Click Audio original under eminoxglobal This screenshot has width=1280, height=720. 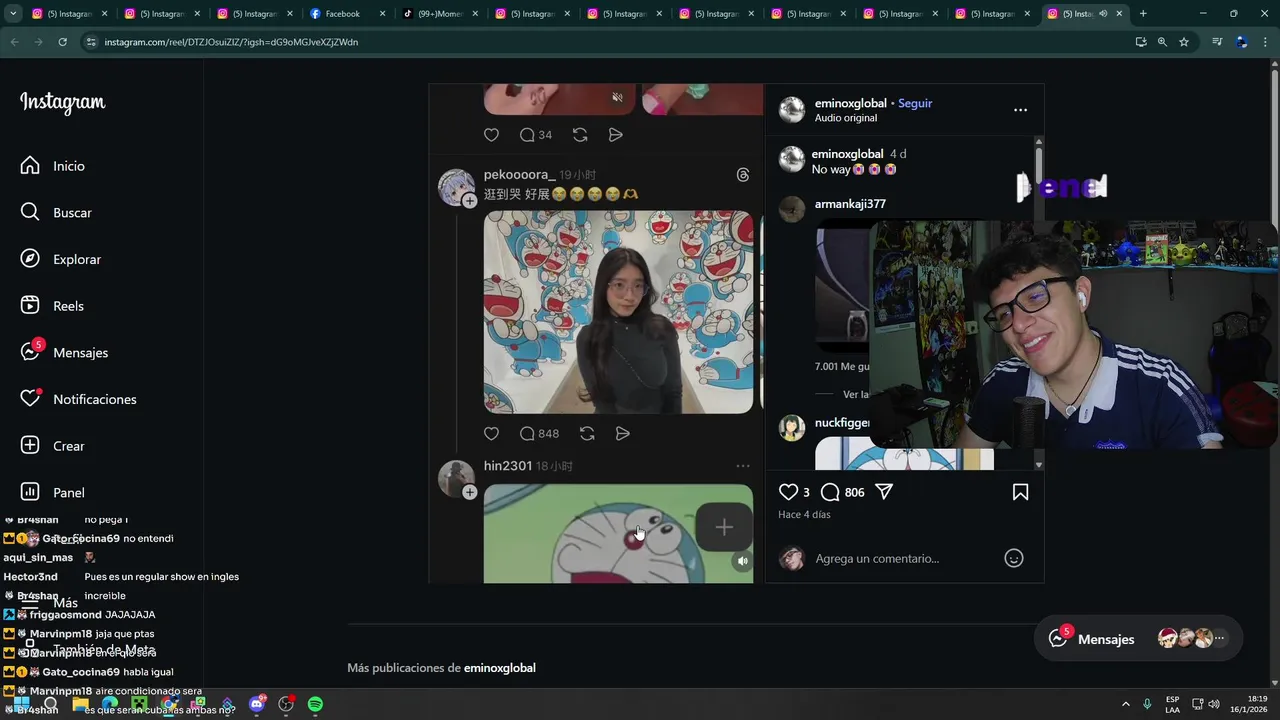(x=846, y=118)
